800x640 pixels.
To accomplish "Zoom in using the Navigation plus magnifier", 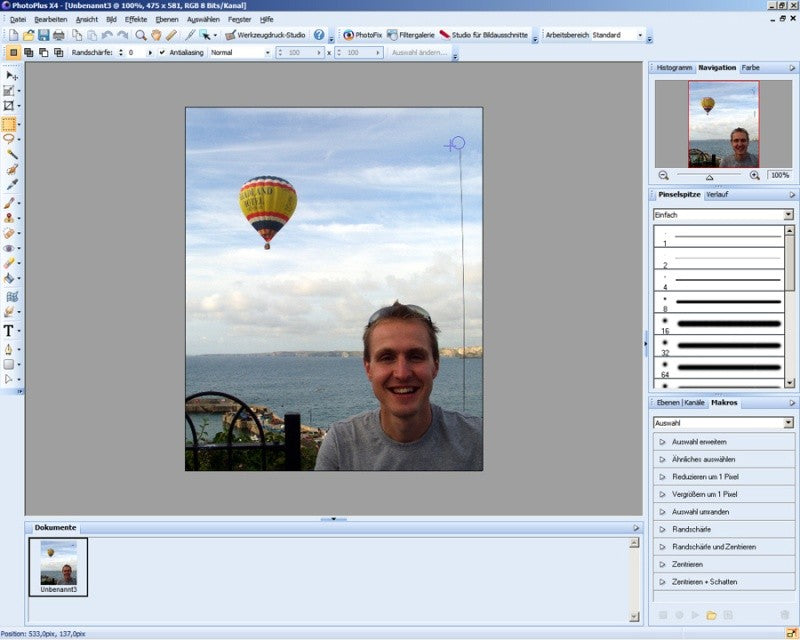I will coord(755,176).
